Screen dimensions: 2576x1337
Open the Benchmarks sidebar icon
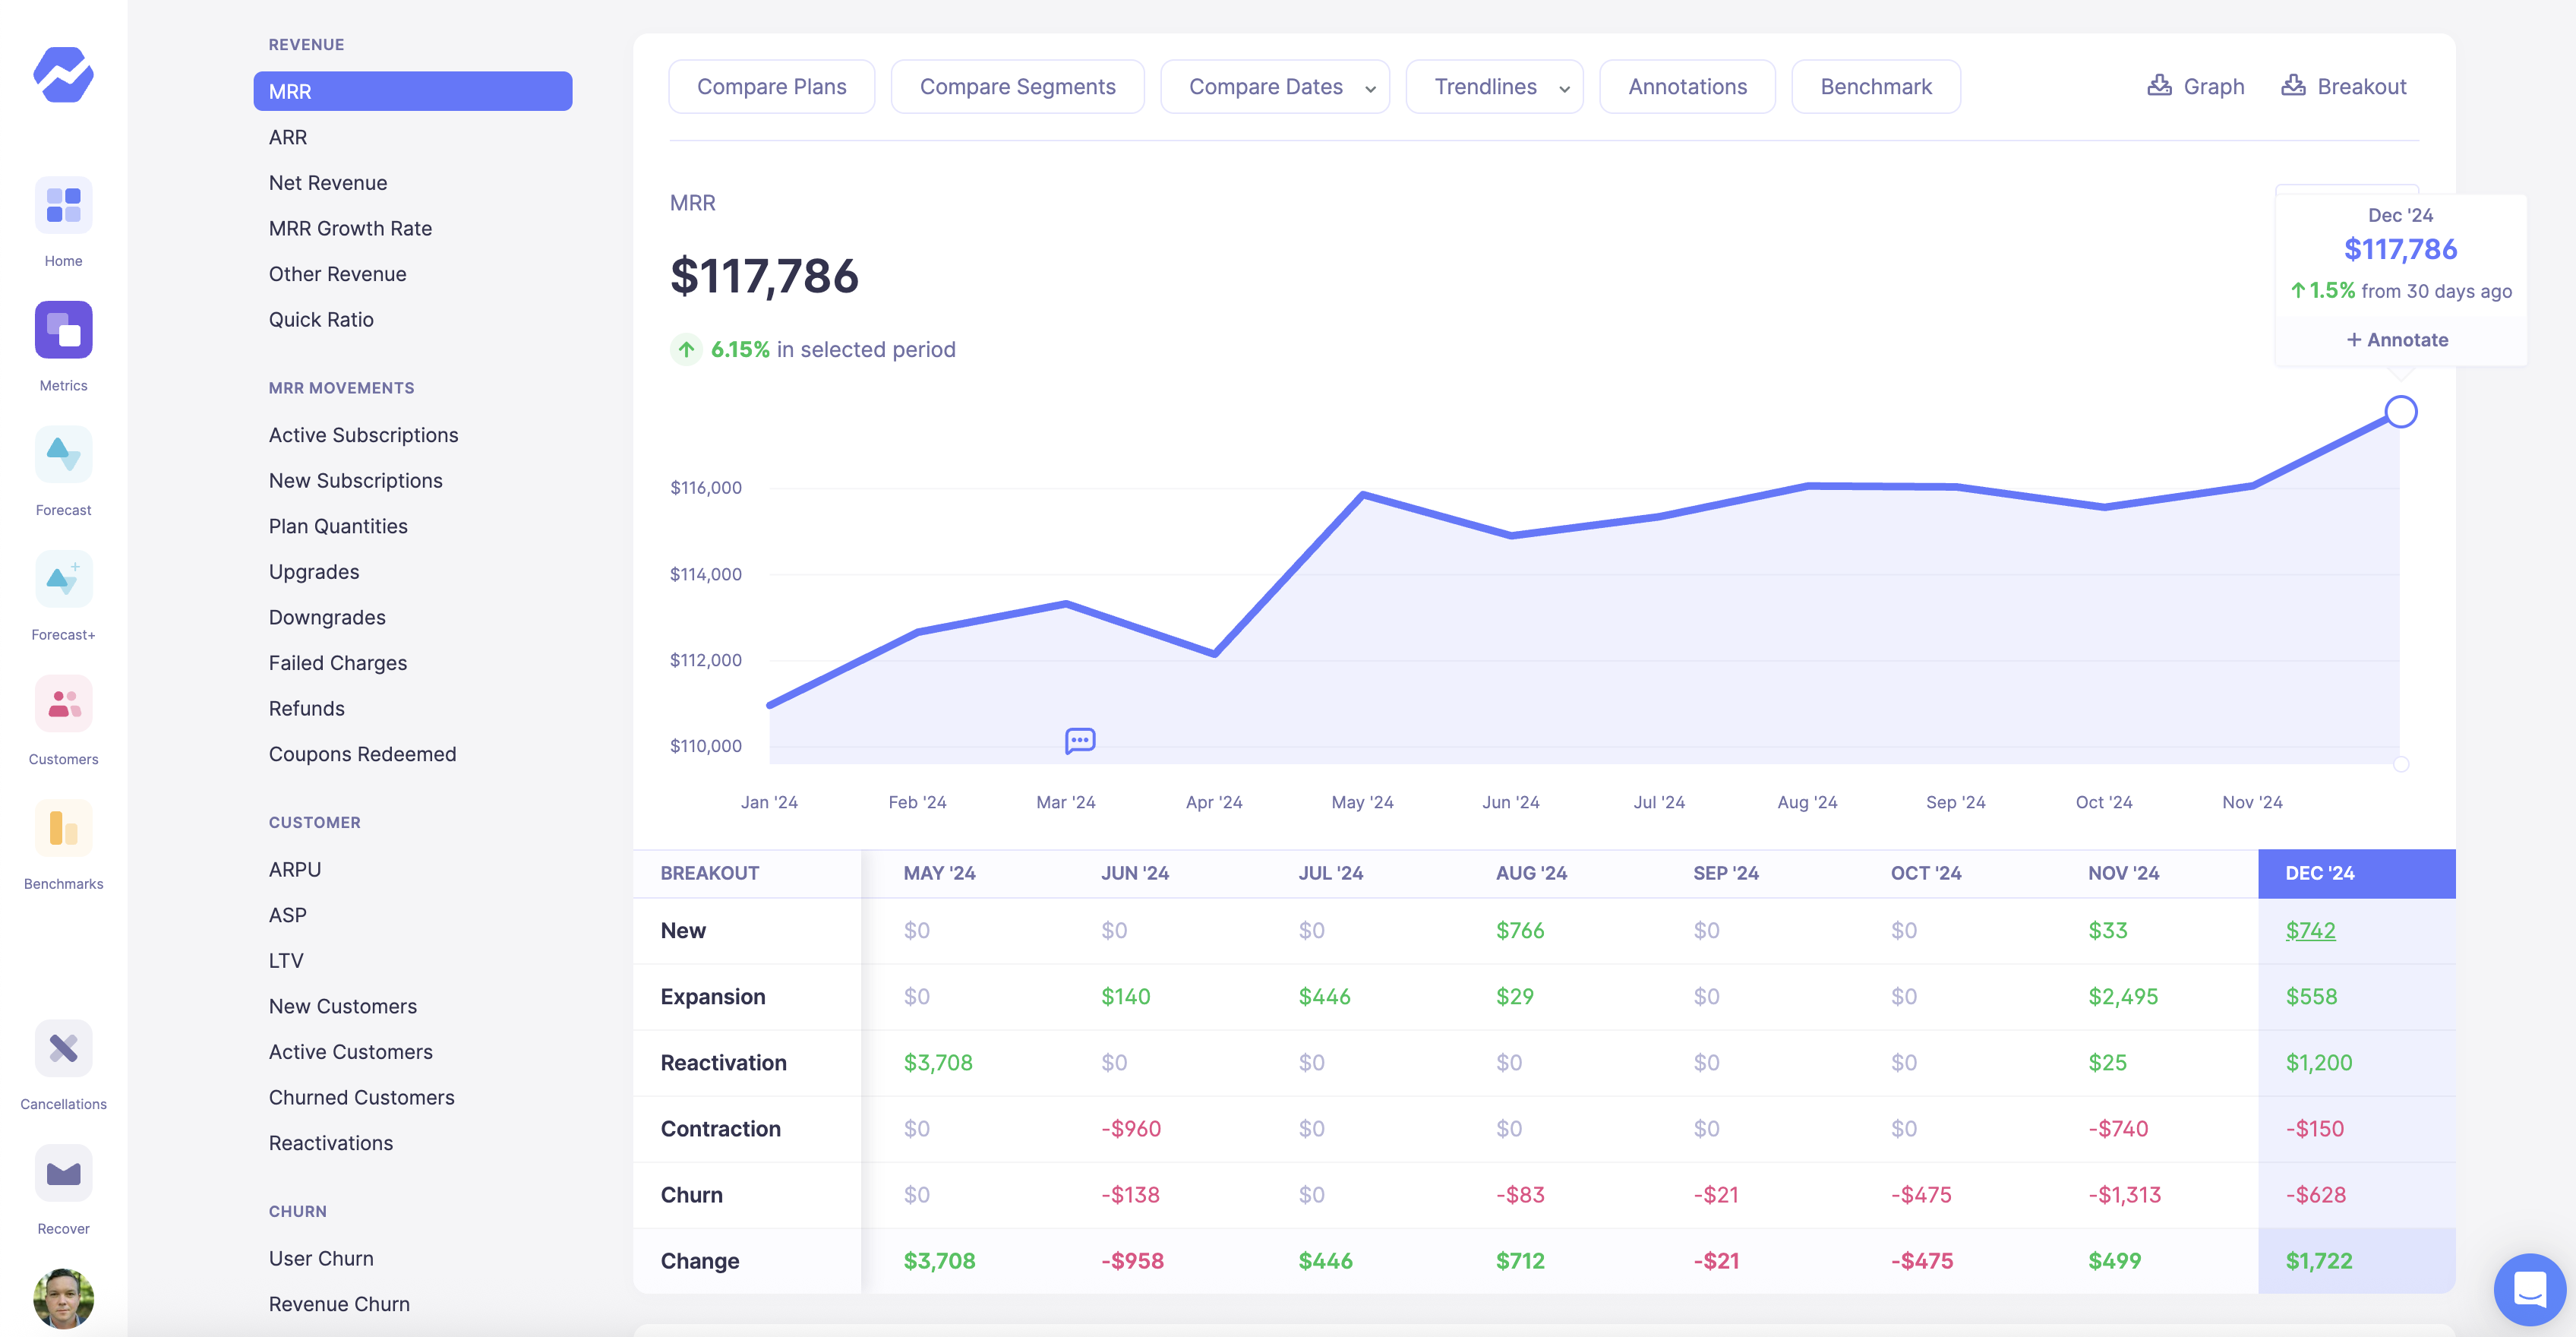[63, 828]
